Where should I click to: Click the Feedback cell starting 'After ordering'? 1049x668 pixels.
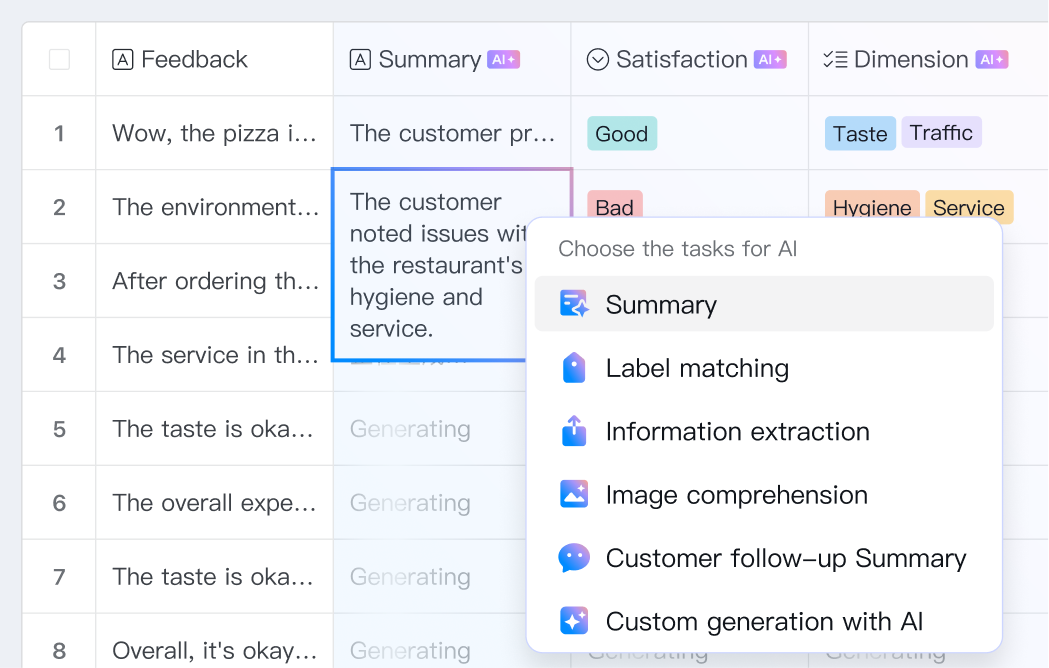215,281
